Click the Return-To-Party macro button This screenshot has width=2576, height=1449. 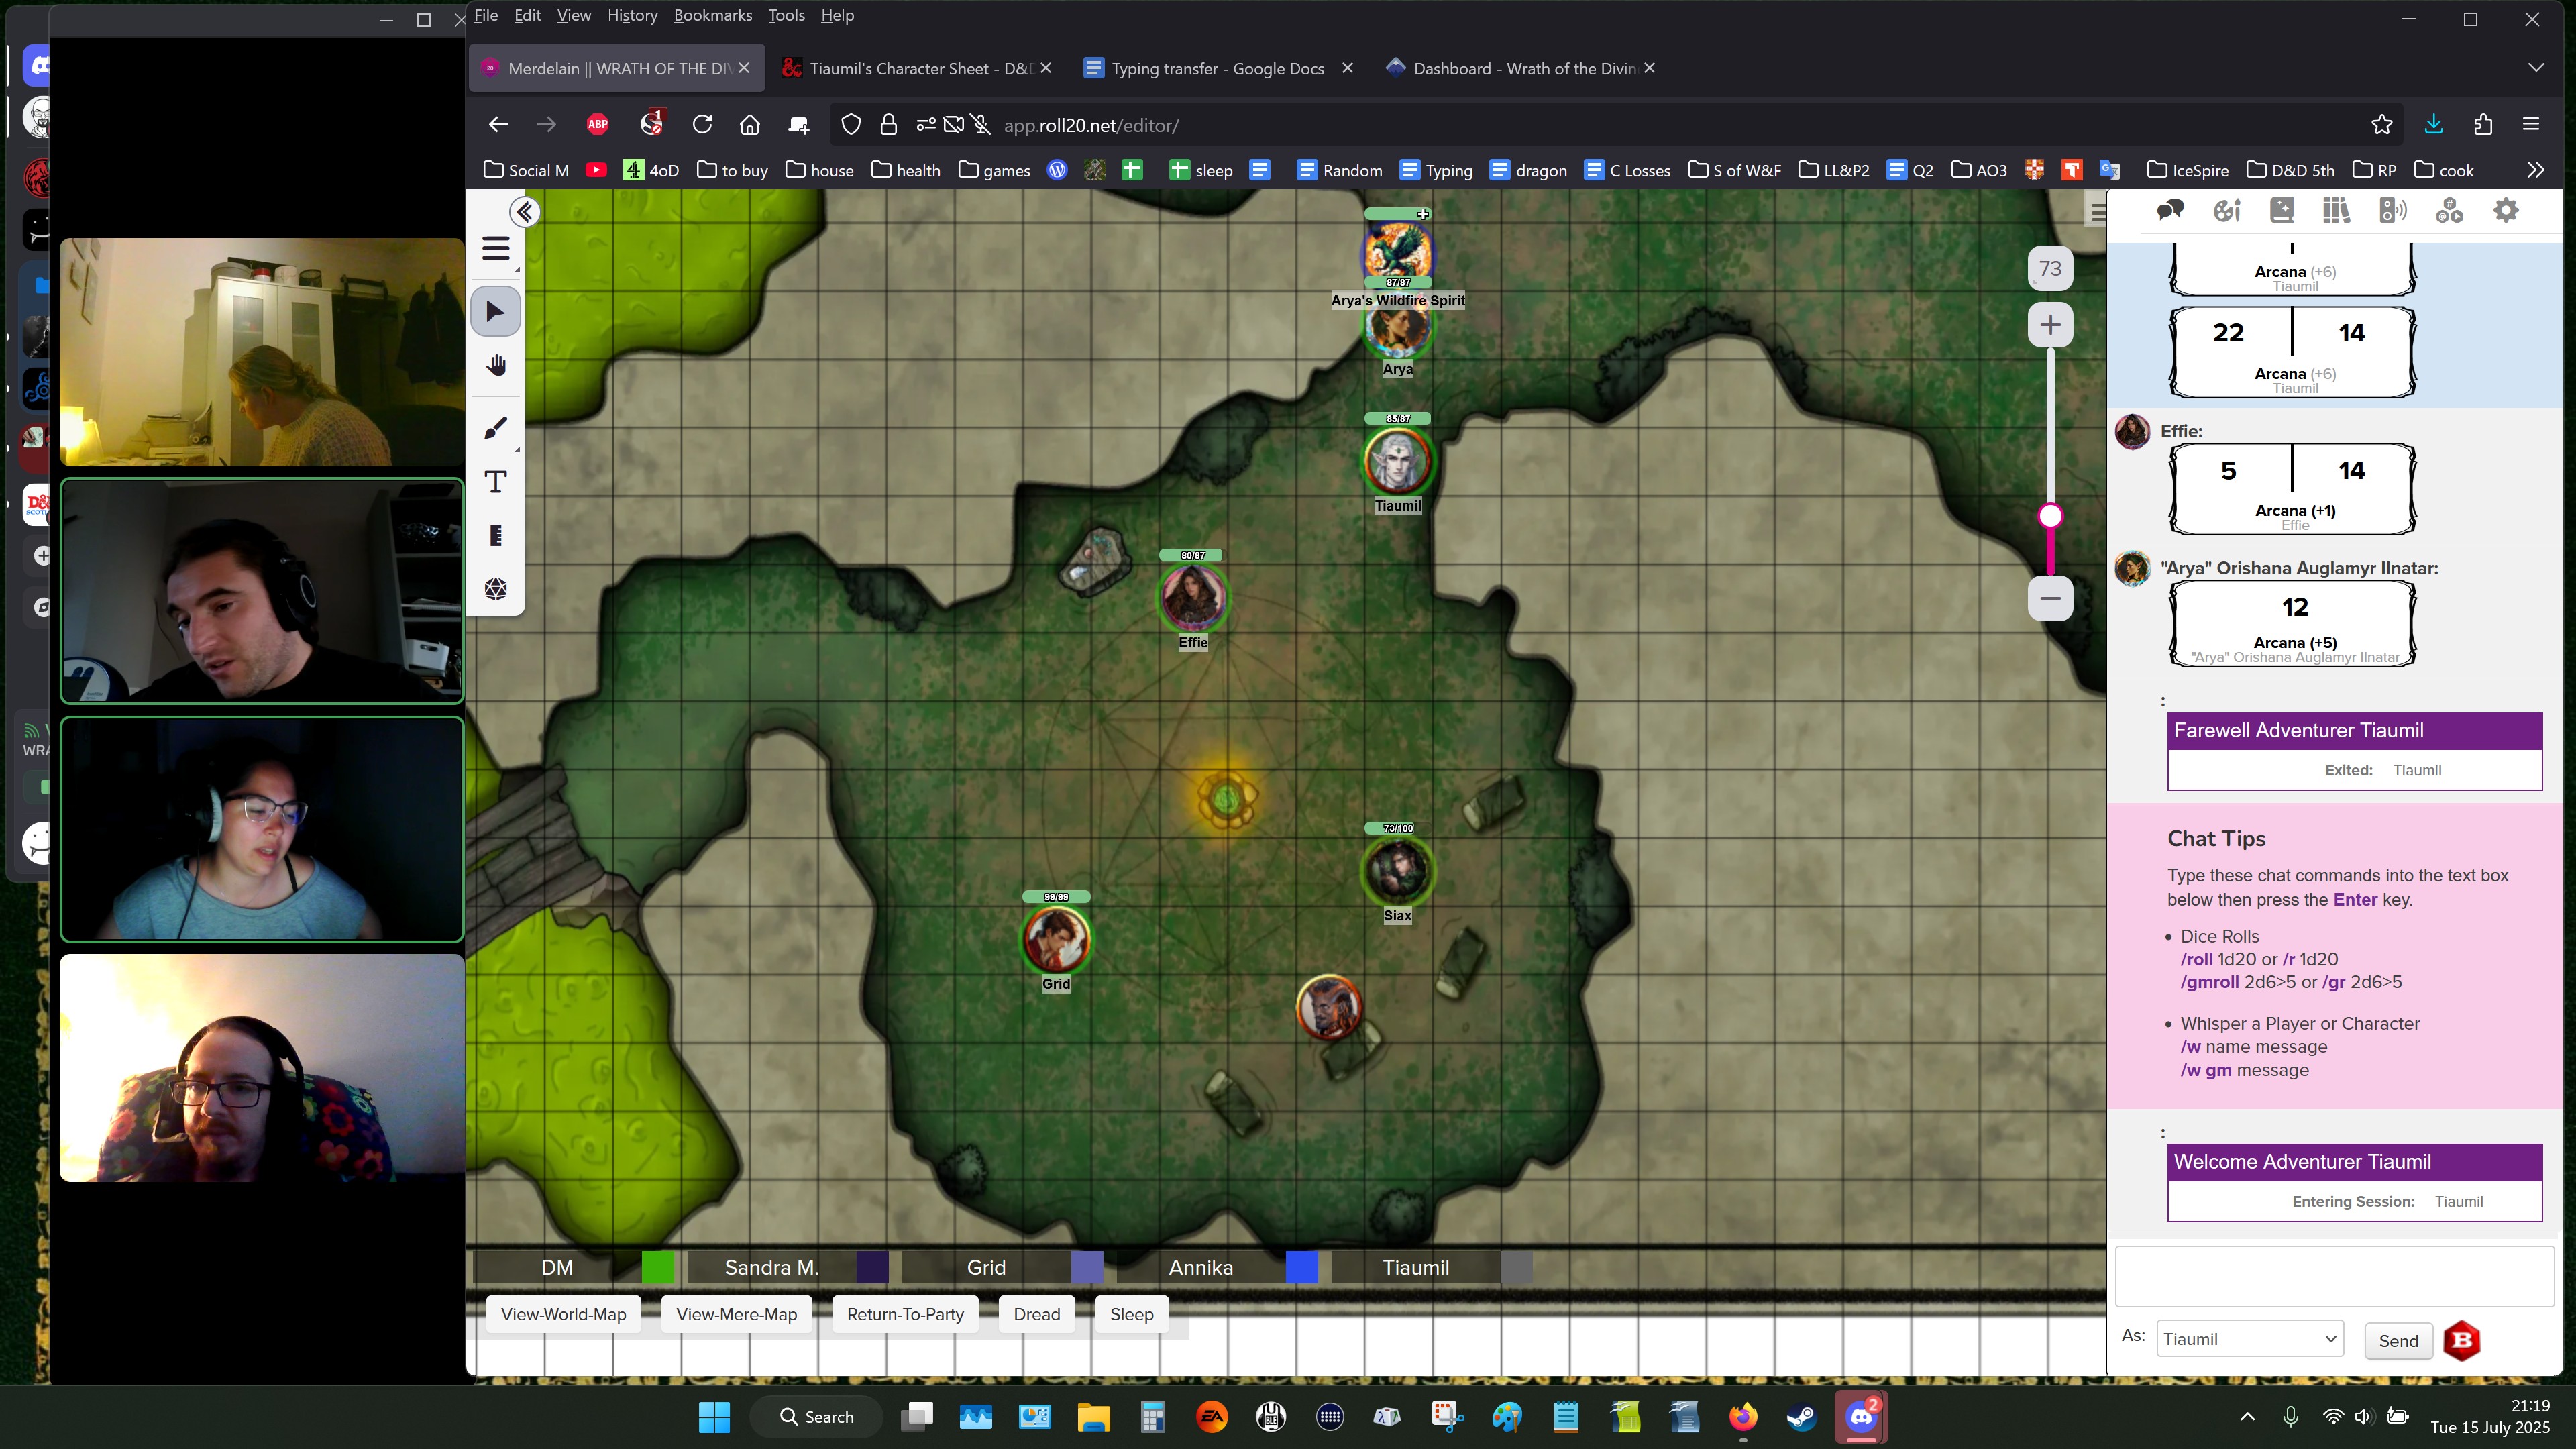pos(905,1314)
